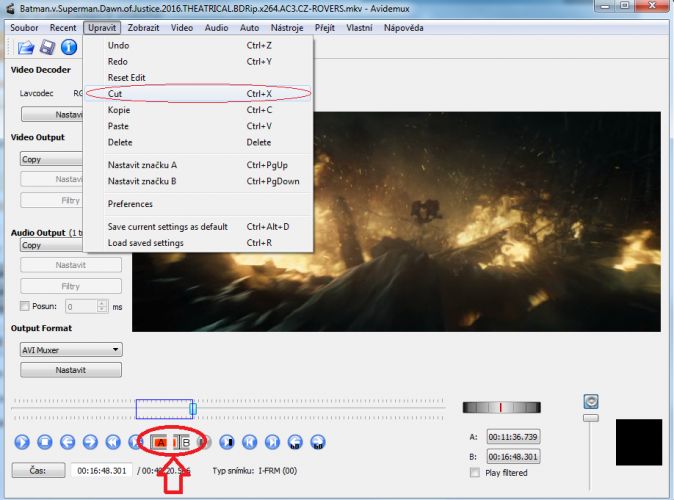Click the Open Video folder icon
This screenshot has height=500, width=674.
26,47
